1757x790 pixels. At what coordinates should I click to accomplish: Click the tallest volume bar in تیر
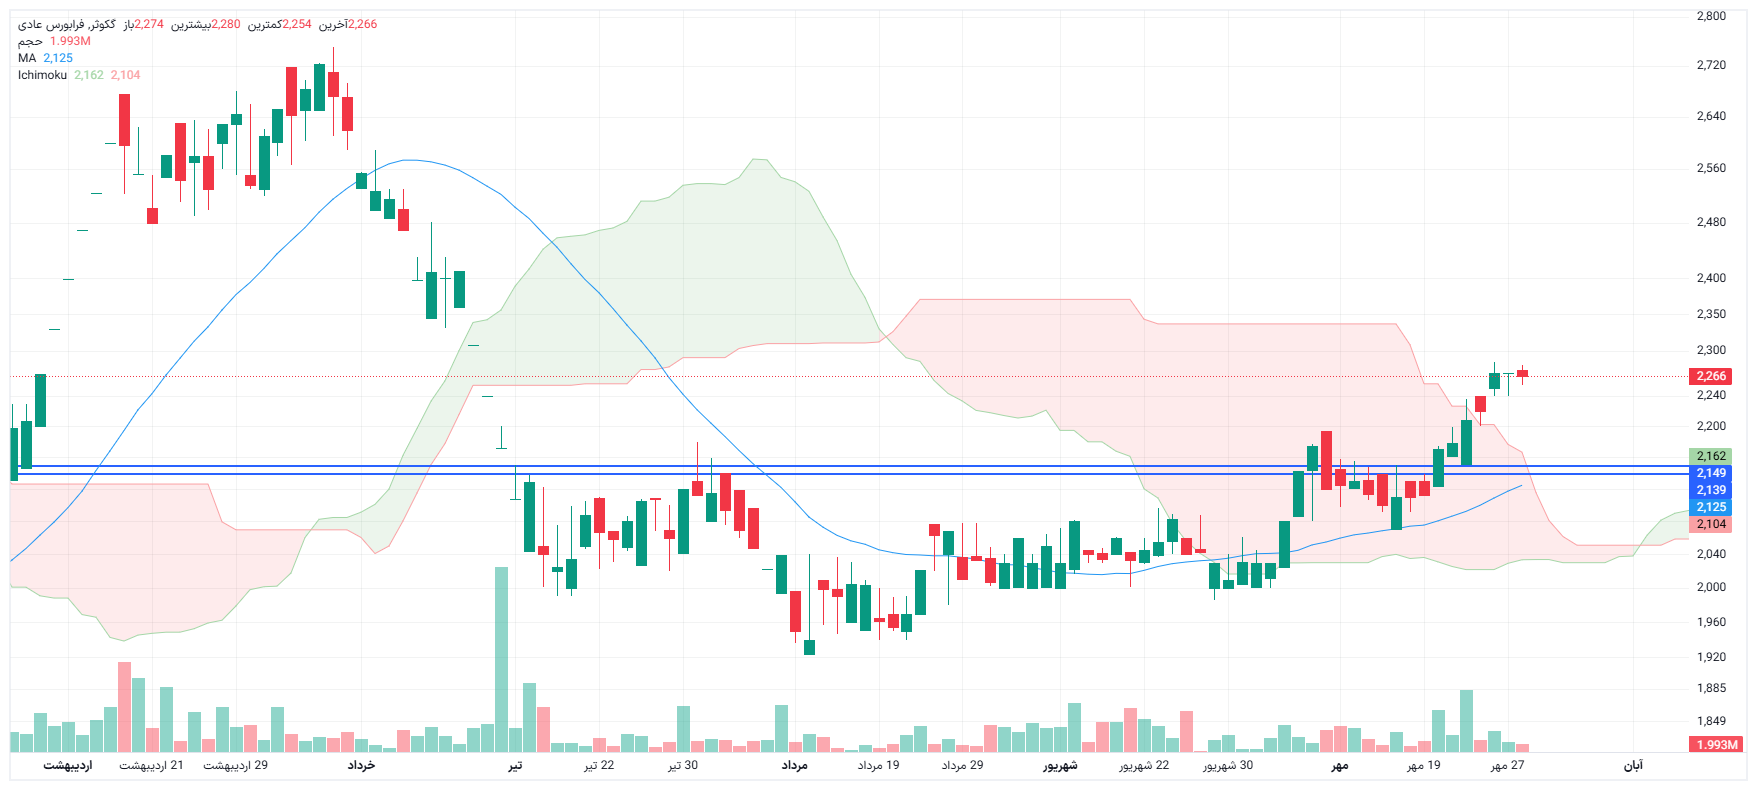point(501,660)
